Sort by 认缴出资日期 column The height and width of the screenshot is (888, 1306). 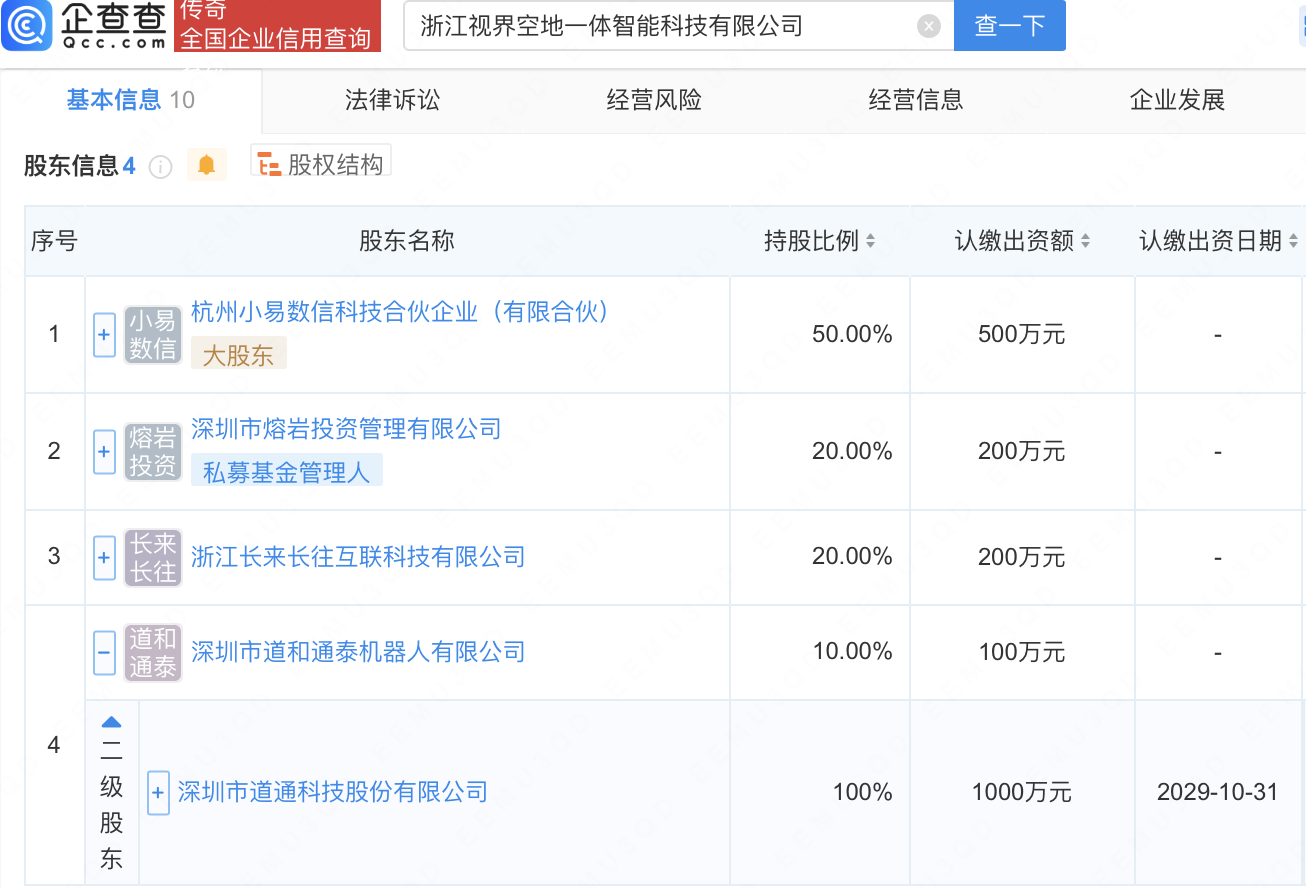[x=1293, y=241]
